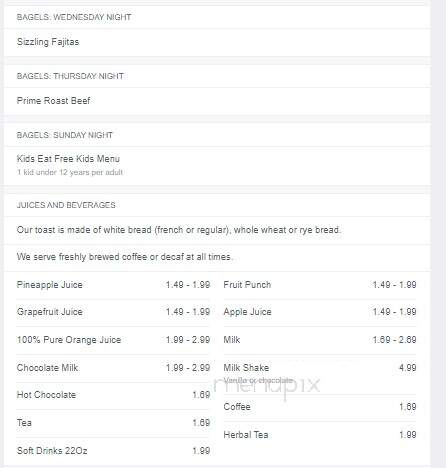Screen dimensions: 446x468
Task: Click the Sizzling Fajitas menu item
Action: (48, 42)
